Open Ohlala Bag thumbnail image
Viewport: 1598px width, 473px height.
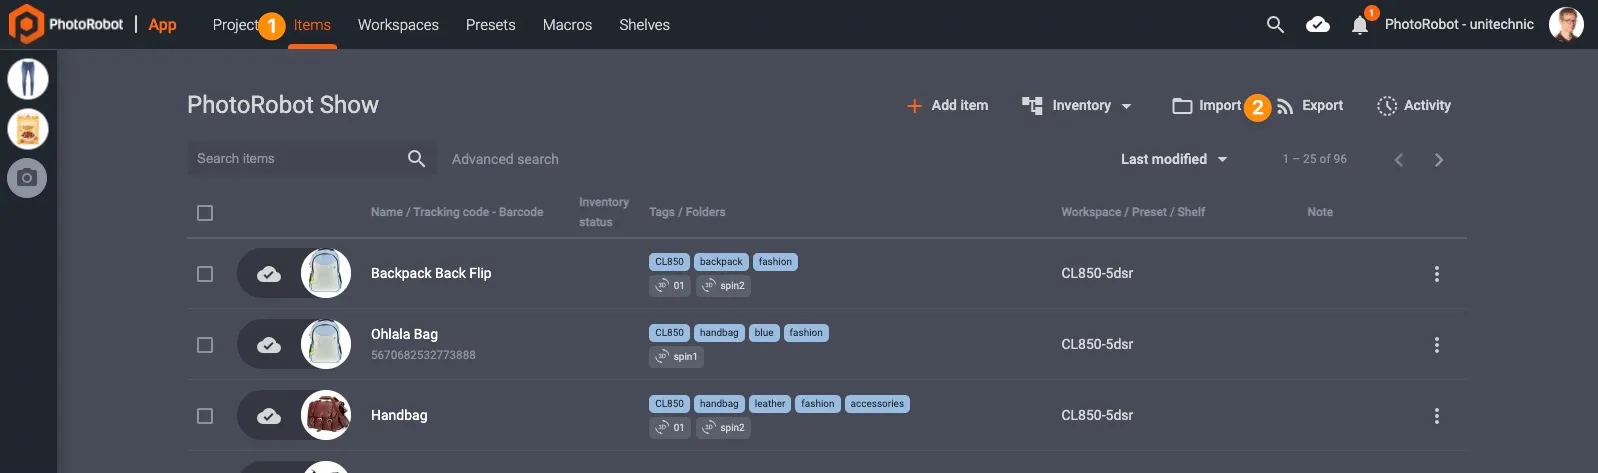326,344
